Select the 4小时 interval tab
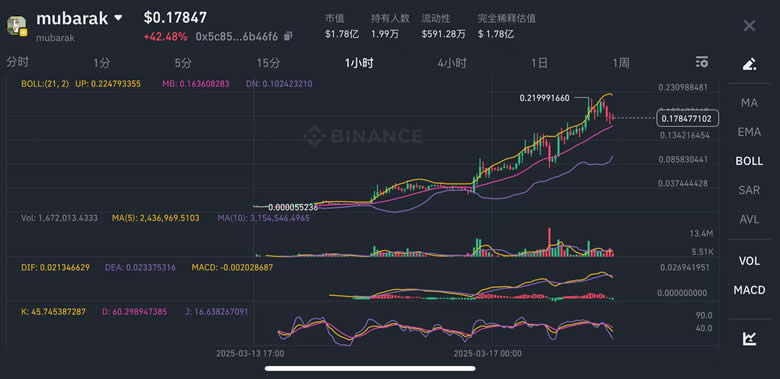Image resolution: width=780 pixels, height=379 pixels. 452,63
